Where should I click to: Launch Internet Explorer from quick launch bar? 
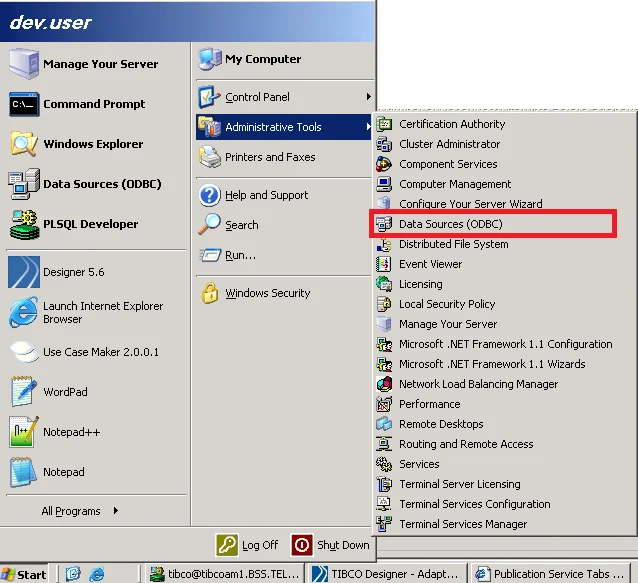(x=97, y=574)
